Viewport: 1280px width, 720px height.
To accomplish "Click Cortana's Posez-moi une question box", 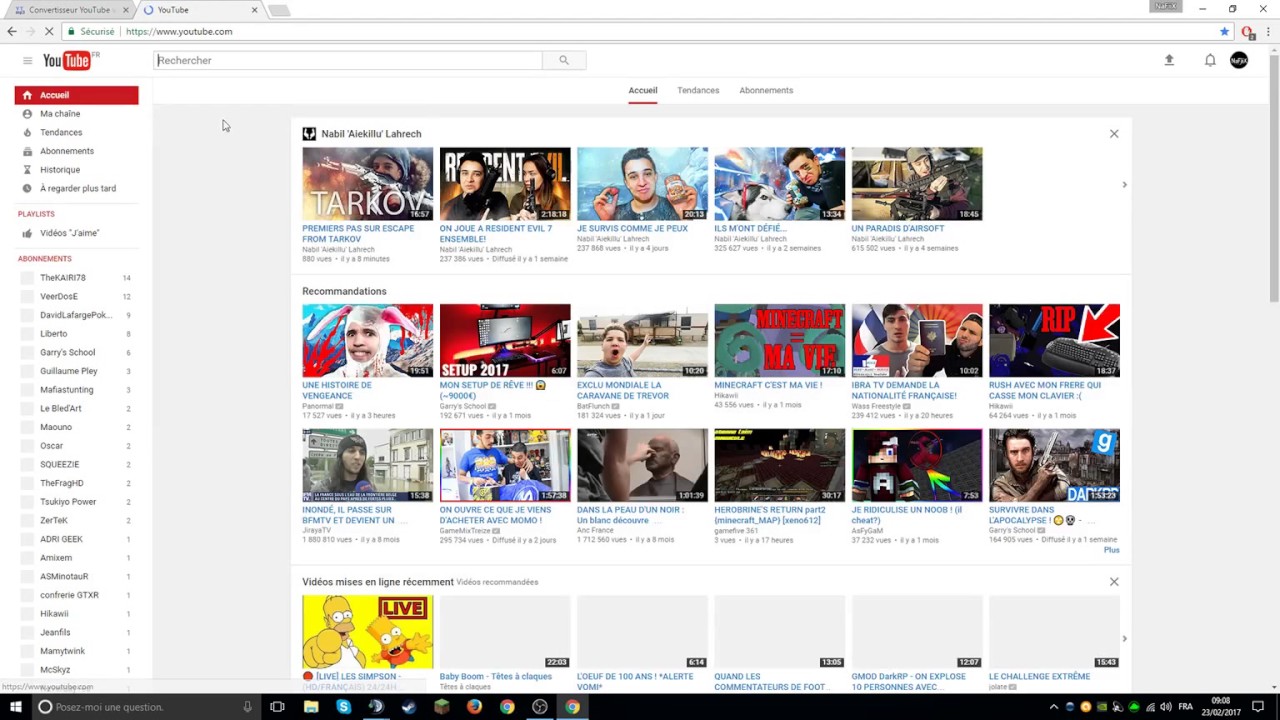I will (146, 707).
